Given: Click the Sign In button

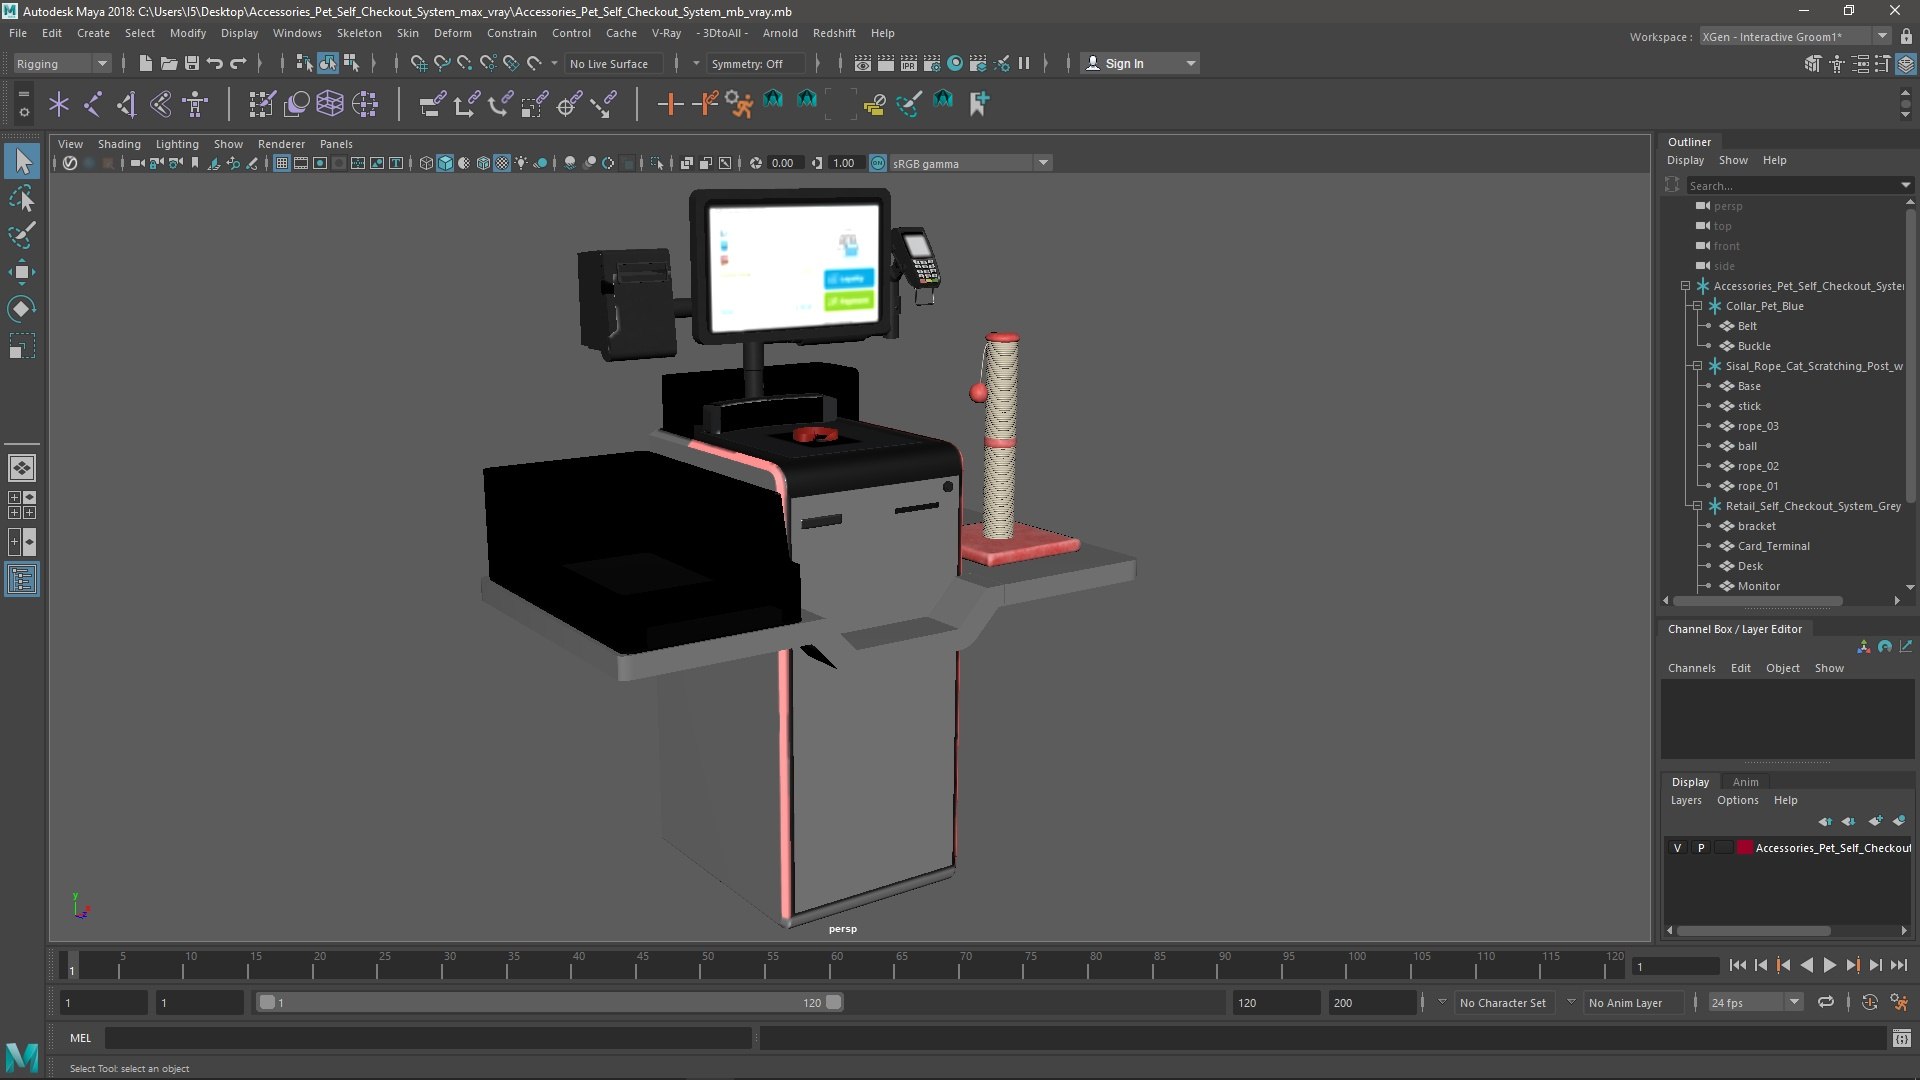Looking at the screenshot, I should 1141,63.
